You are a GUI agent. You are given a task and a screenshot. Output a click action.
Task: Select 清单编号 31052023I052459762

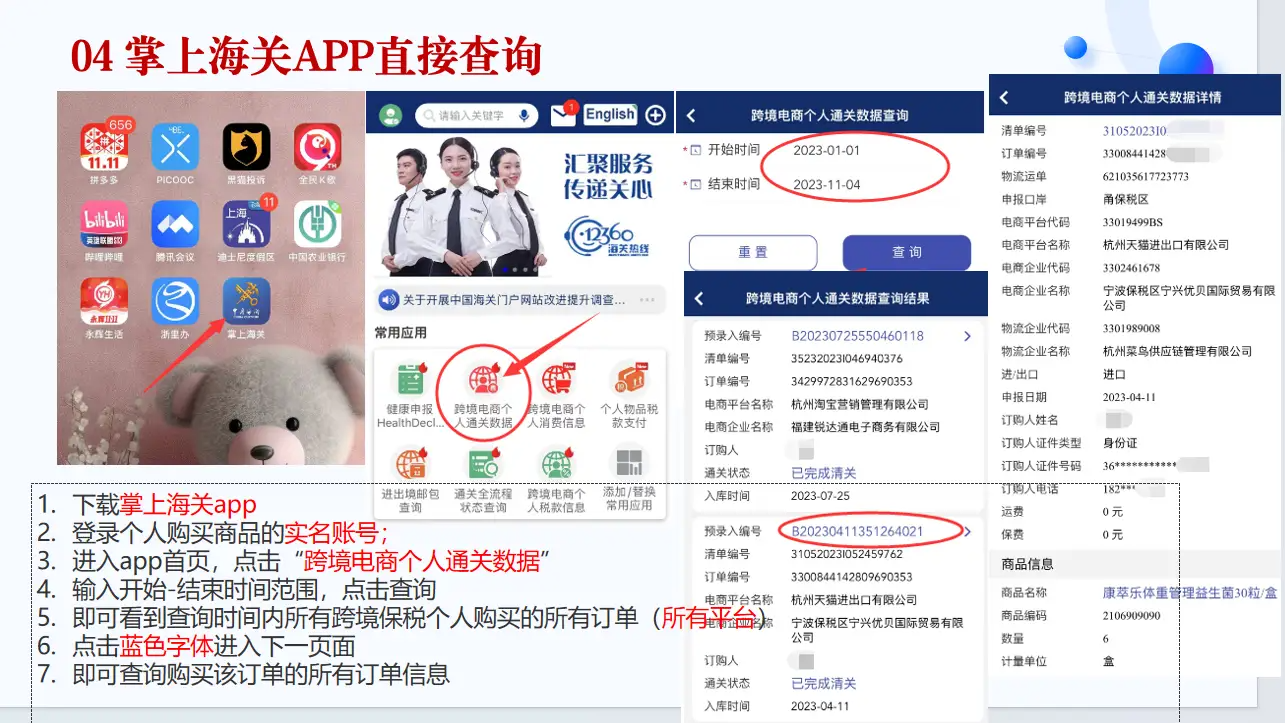point(847,555)
